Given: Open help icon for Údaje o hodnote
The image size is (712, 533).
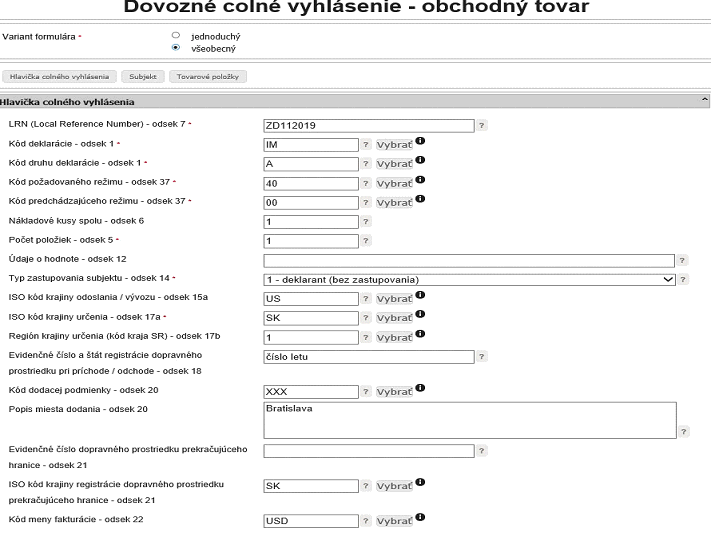Looking at the screenshot, I should pos(682,260).
